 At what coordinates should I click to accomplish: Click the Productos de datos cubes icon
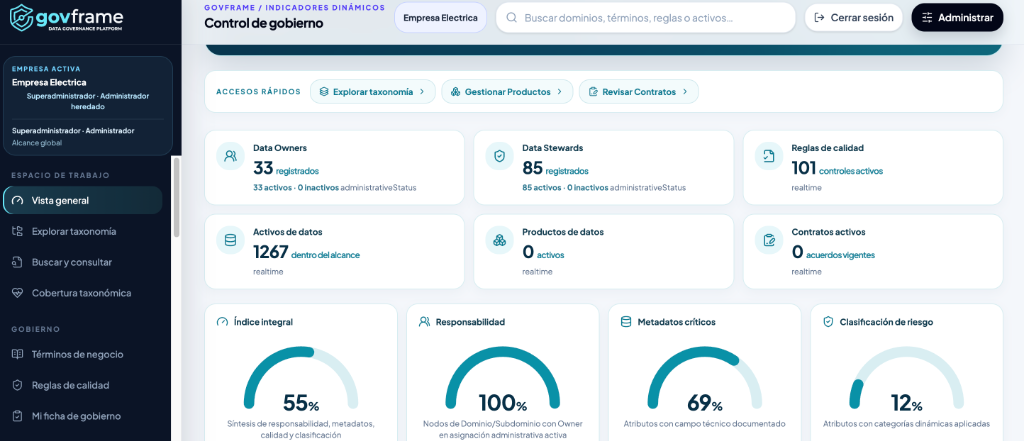[500, 240]
